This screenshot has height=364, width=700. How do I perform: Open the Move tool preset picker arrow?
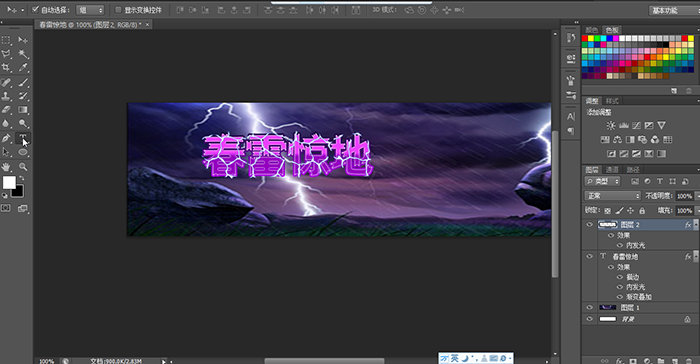(23, 9)
